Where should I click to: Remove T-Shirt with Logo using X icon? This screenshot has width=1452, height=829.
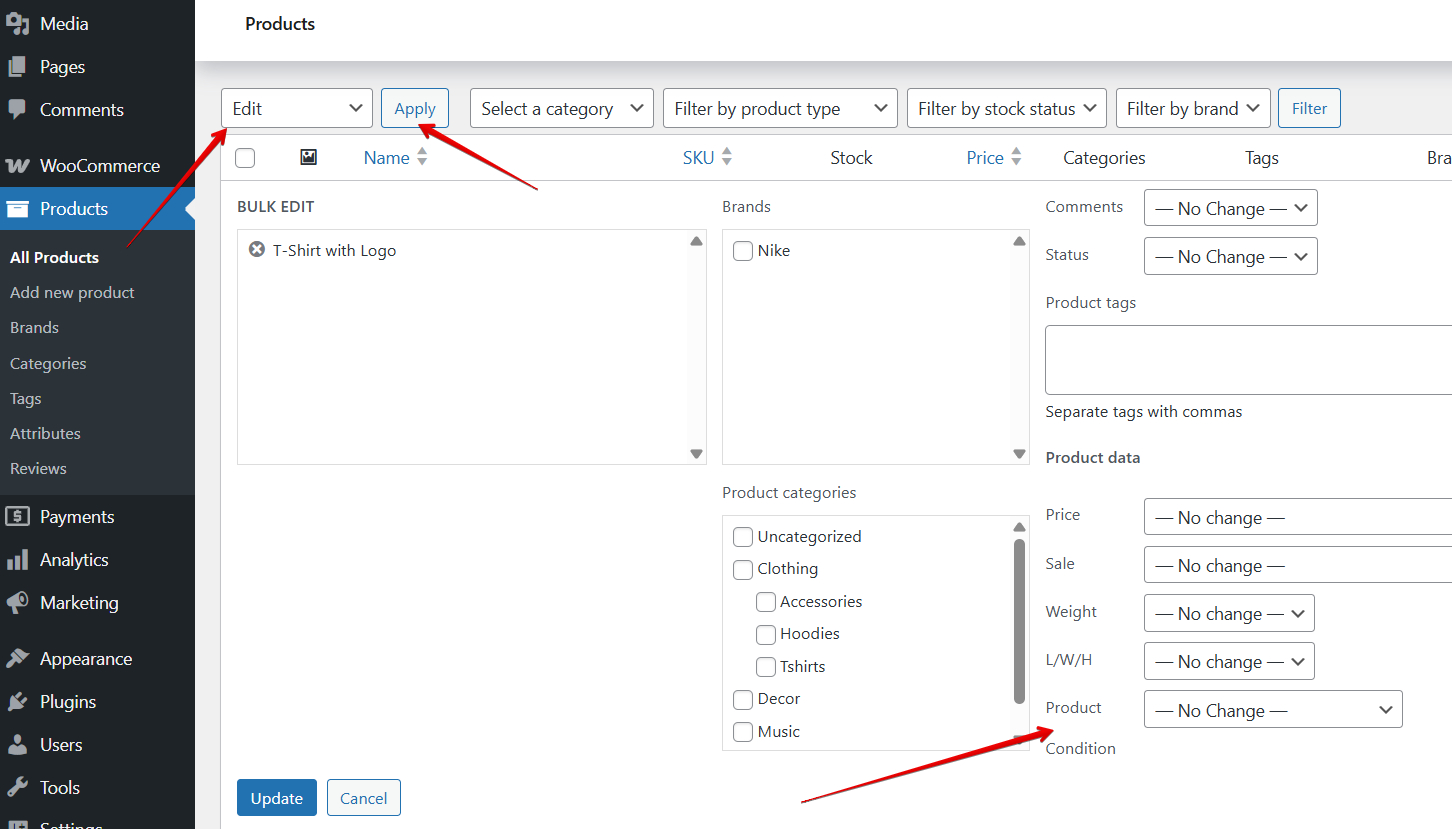256,250
